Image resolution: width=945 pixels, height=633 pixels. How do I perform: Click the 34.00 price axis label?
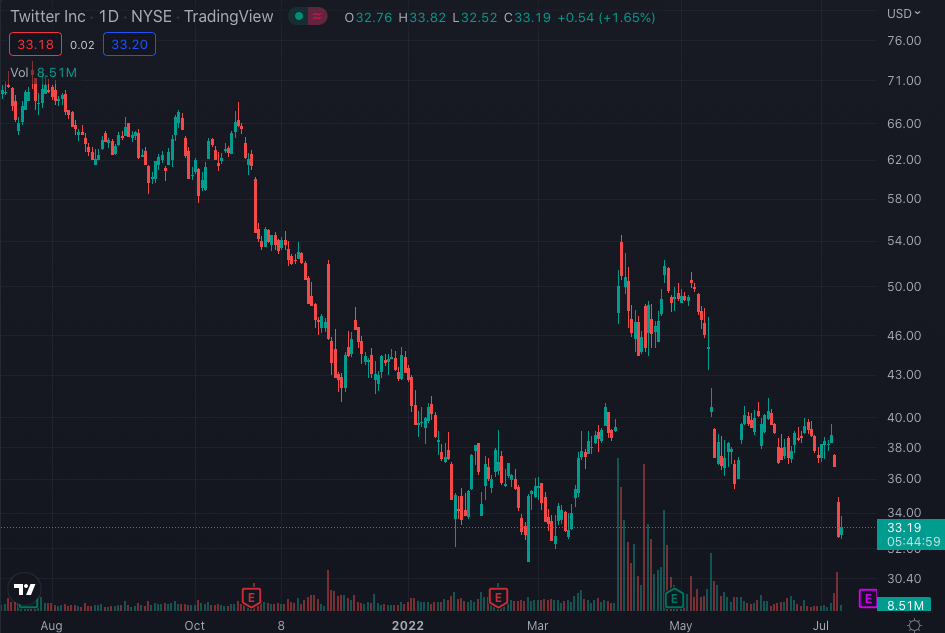click(x=904, y=512)
